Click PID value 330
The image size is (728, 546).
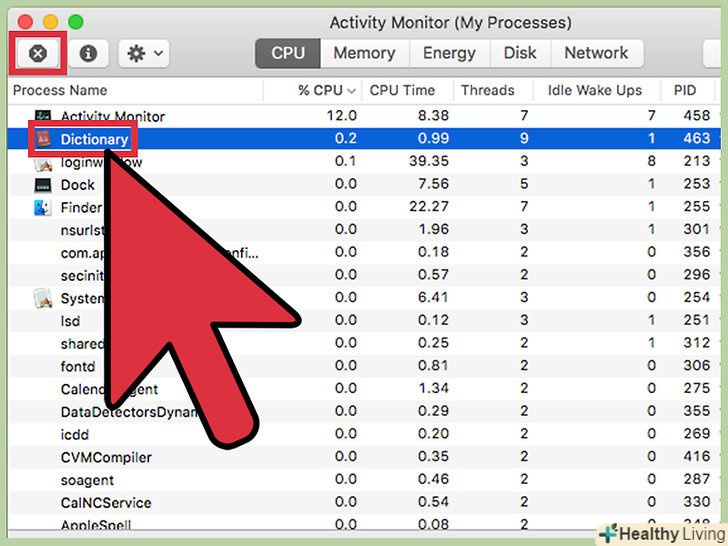696,502
